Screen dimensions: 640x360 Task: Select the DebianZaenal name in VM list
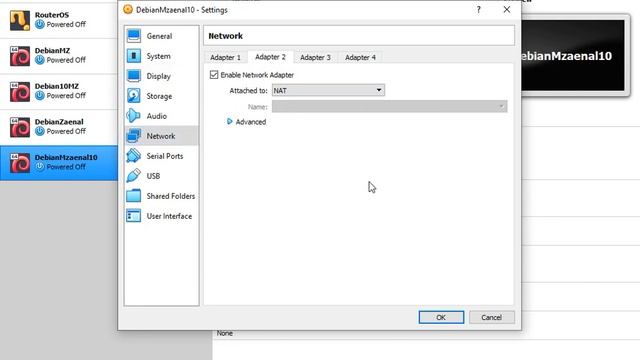point(59,122)
